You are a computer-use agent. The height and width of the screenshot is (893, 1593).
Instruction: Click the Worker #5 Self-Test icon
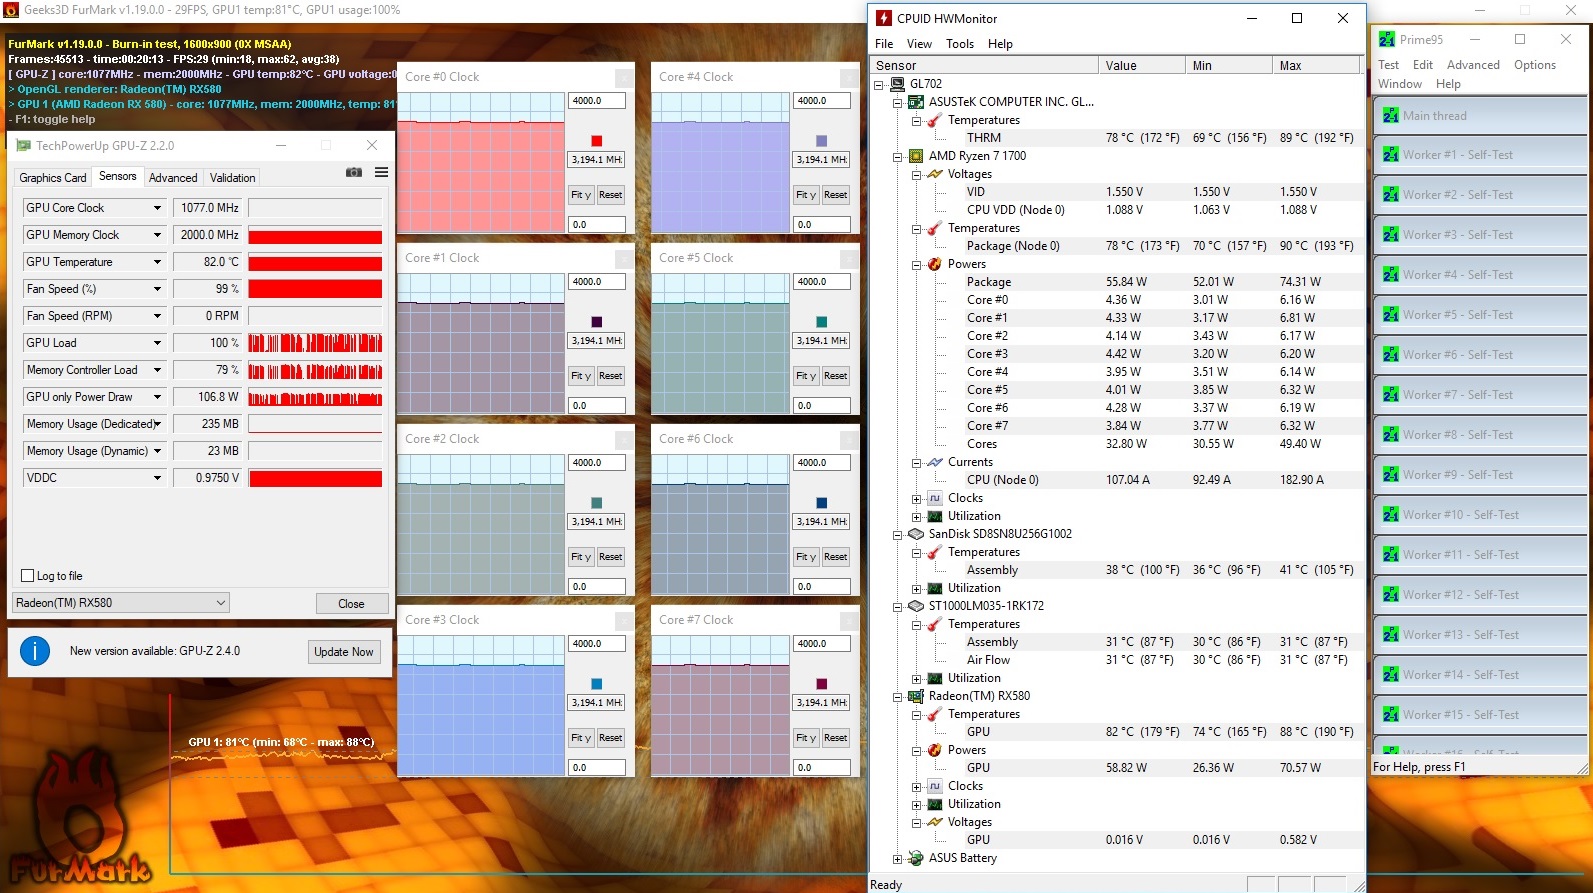(x=1391, y=315)
